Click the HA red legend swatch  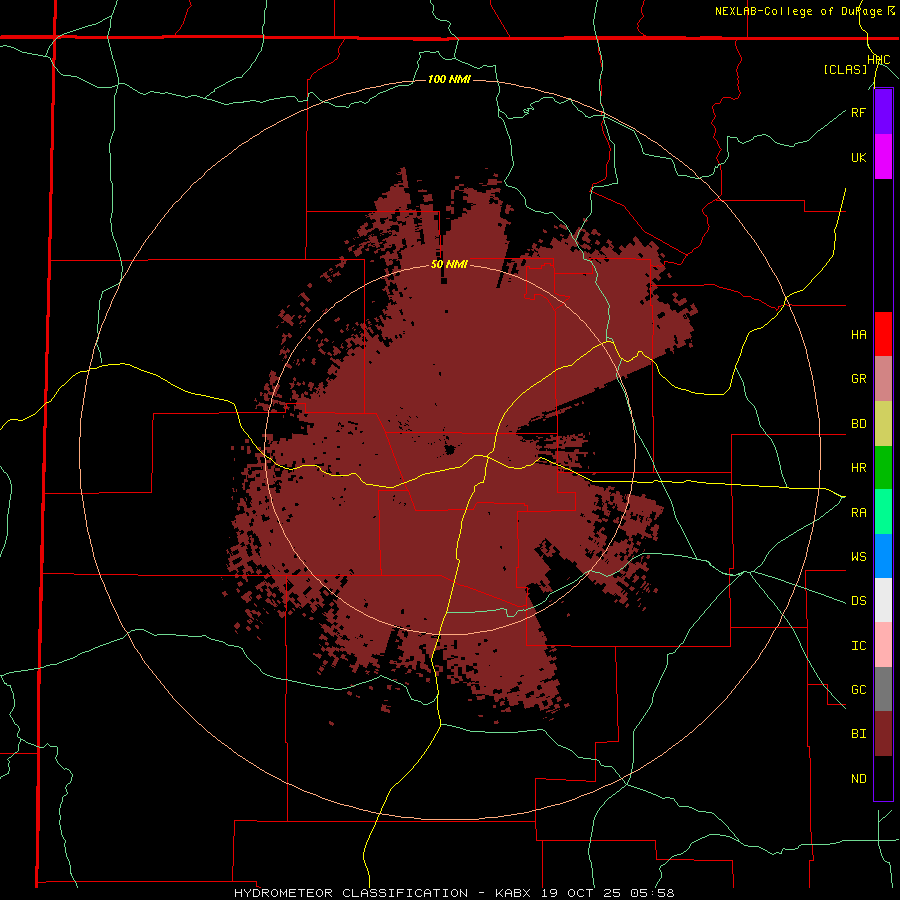883,334
